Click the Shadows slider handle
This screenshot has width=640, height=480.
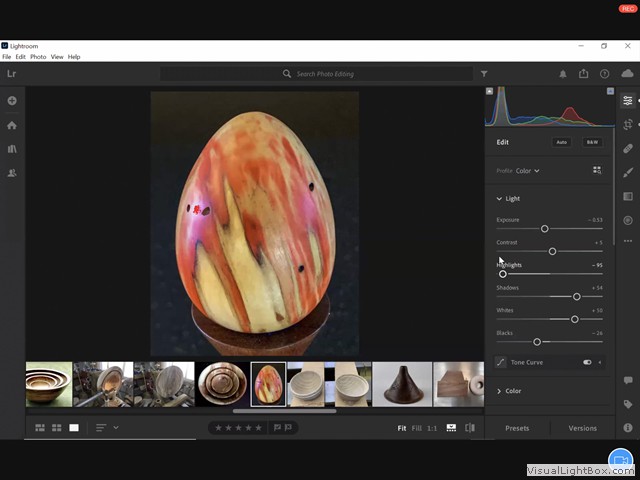tap(577, 297)
